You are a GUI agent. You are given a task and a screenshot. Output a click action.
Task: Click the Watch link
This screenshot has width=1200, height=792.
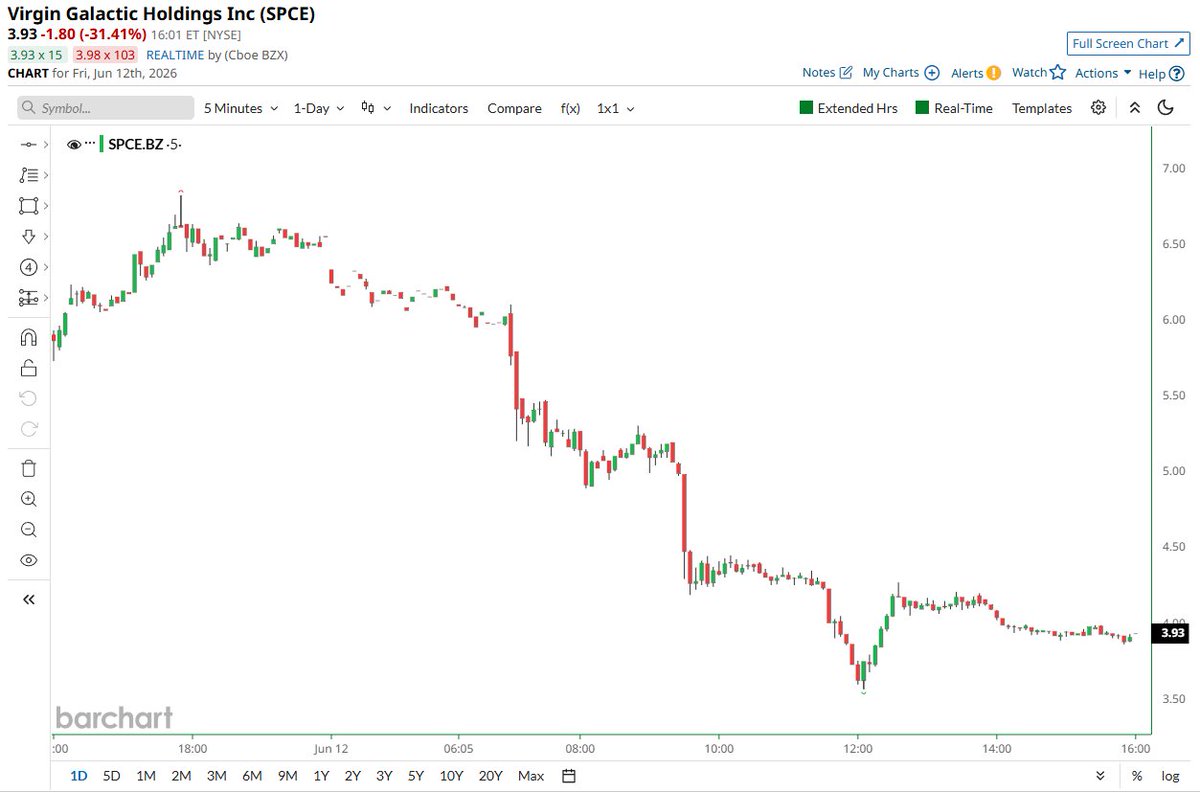click(x=1029, y=72)
